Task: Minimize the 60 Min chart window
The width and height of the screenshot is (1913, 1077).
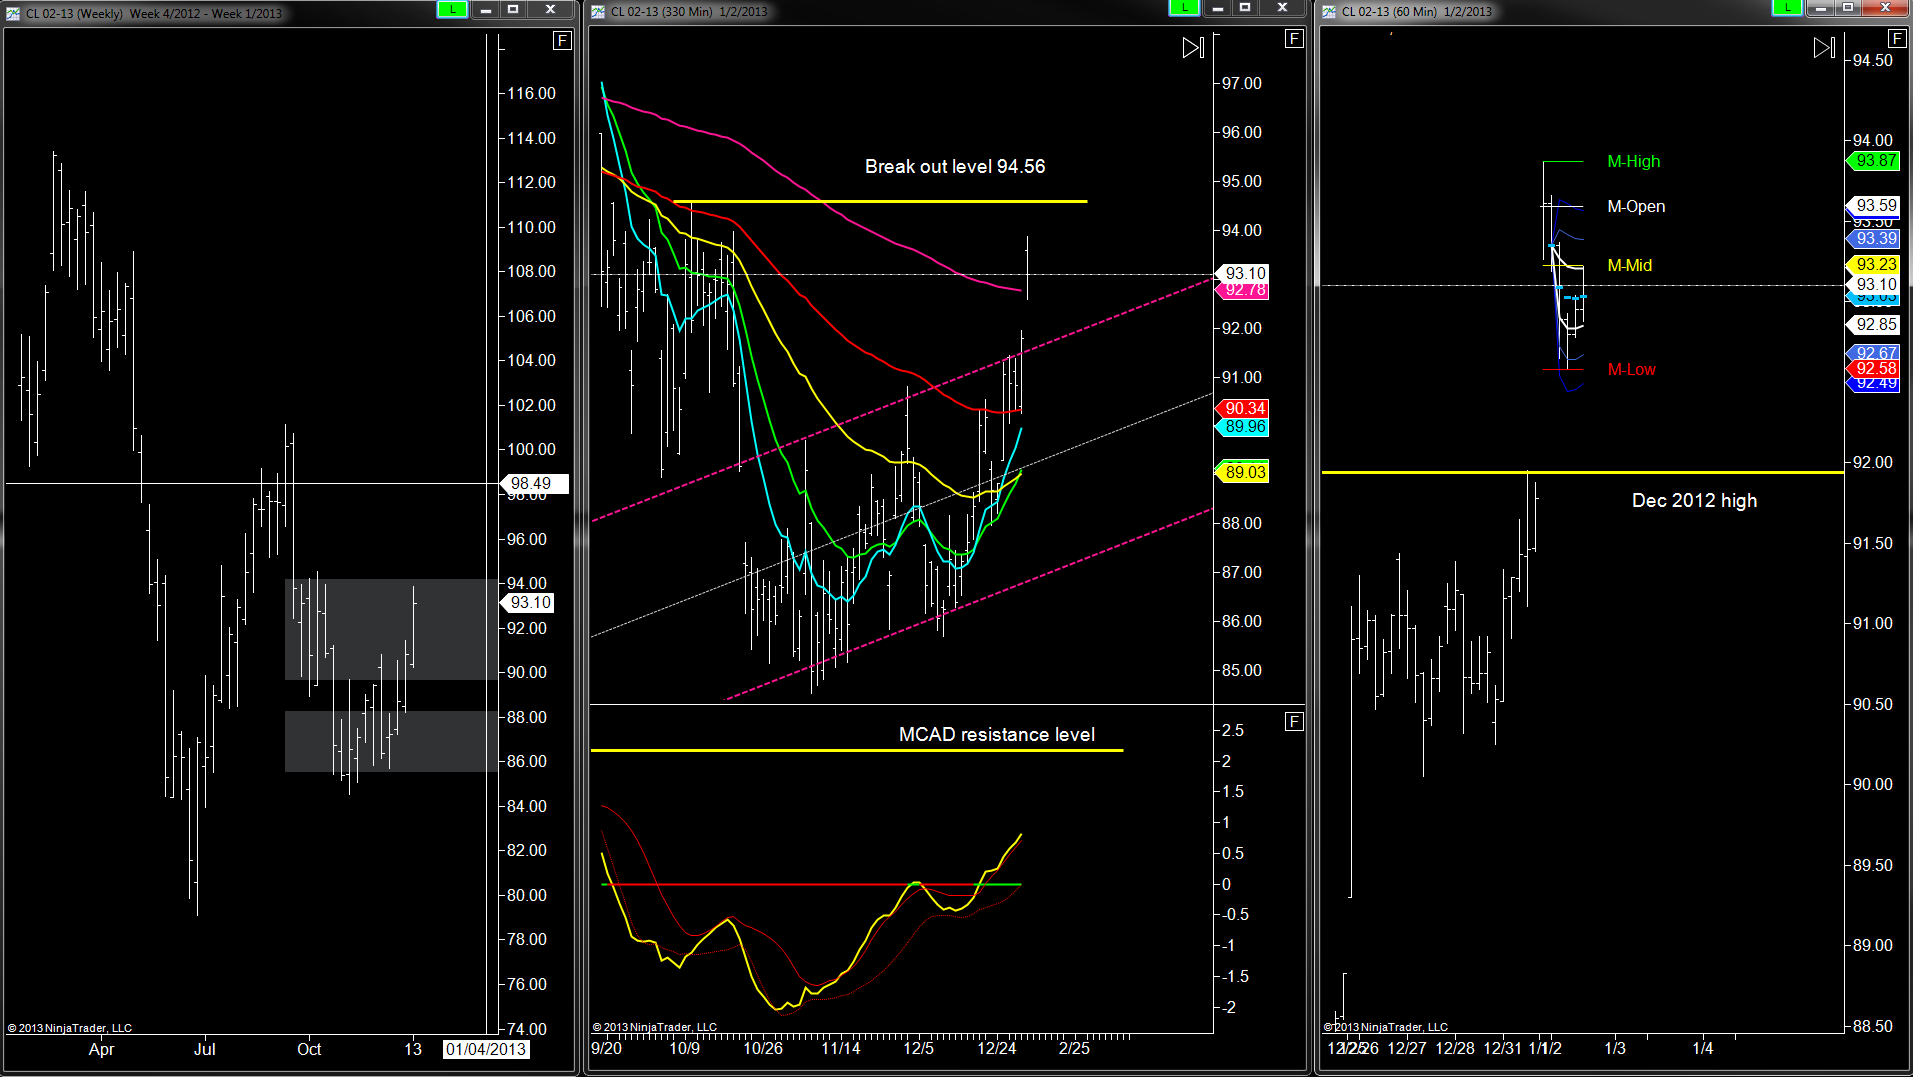Action: [x=1820, y=8]
